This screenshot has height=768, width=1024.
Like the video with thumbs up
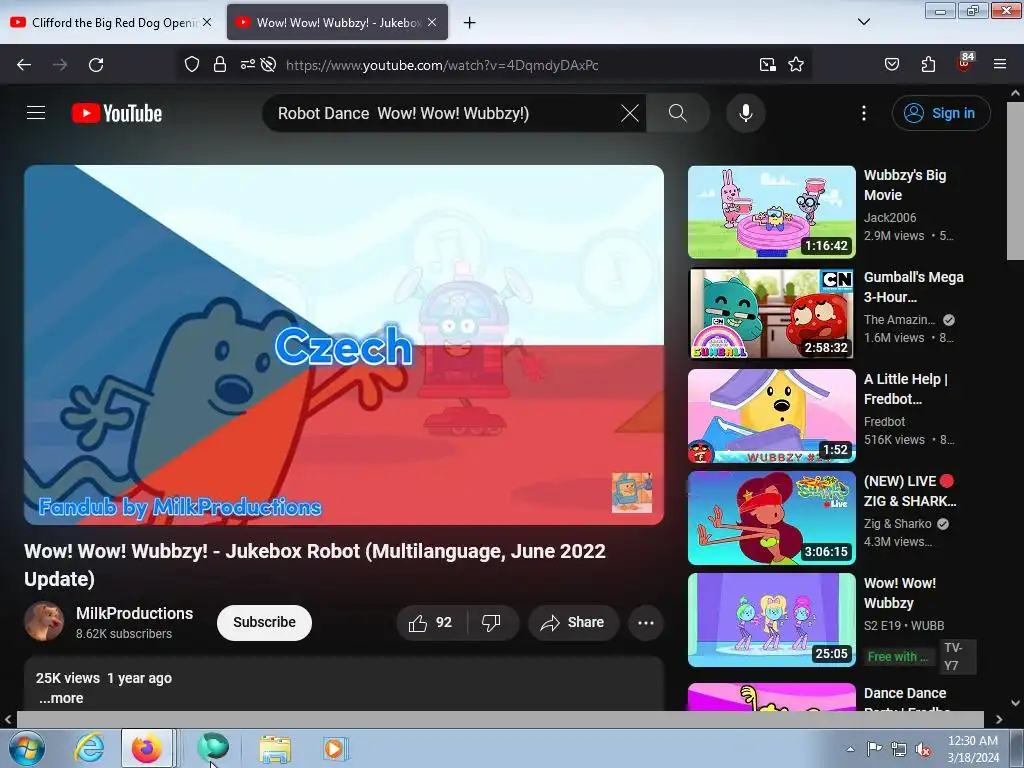click(x=432, y=622)
